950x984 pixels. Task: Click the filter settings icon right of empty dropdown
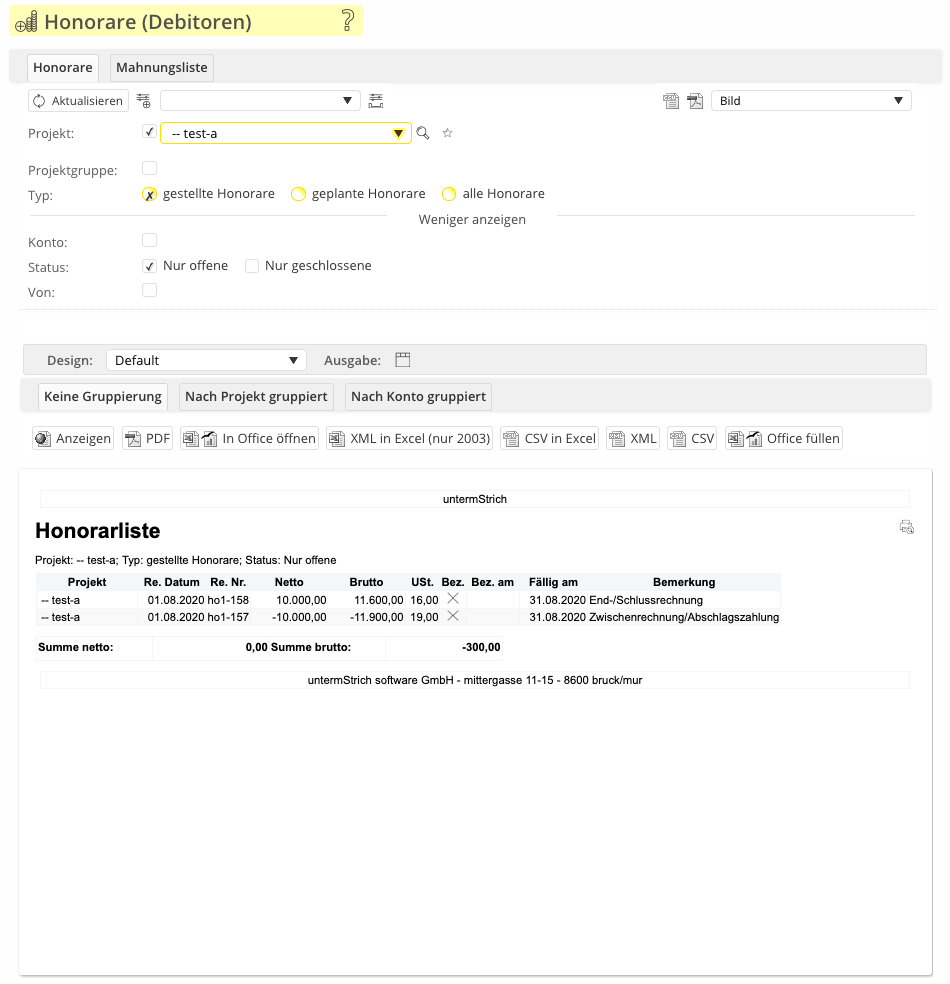click(x=376, y=101)
